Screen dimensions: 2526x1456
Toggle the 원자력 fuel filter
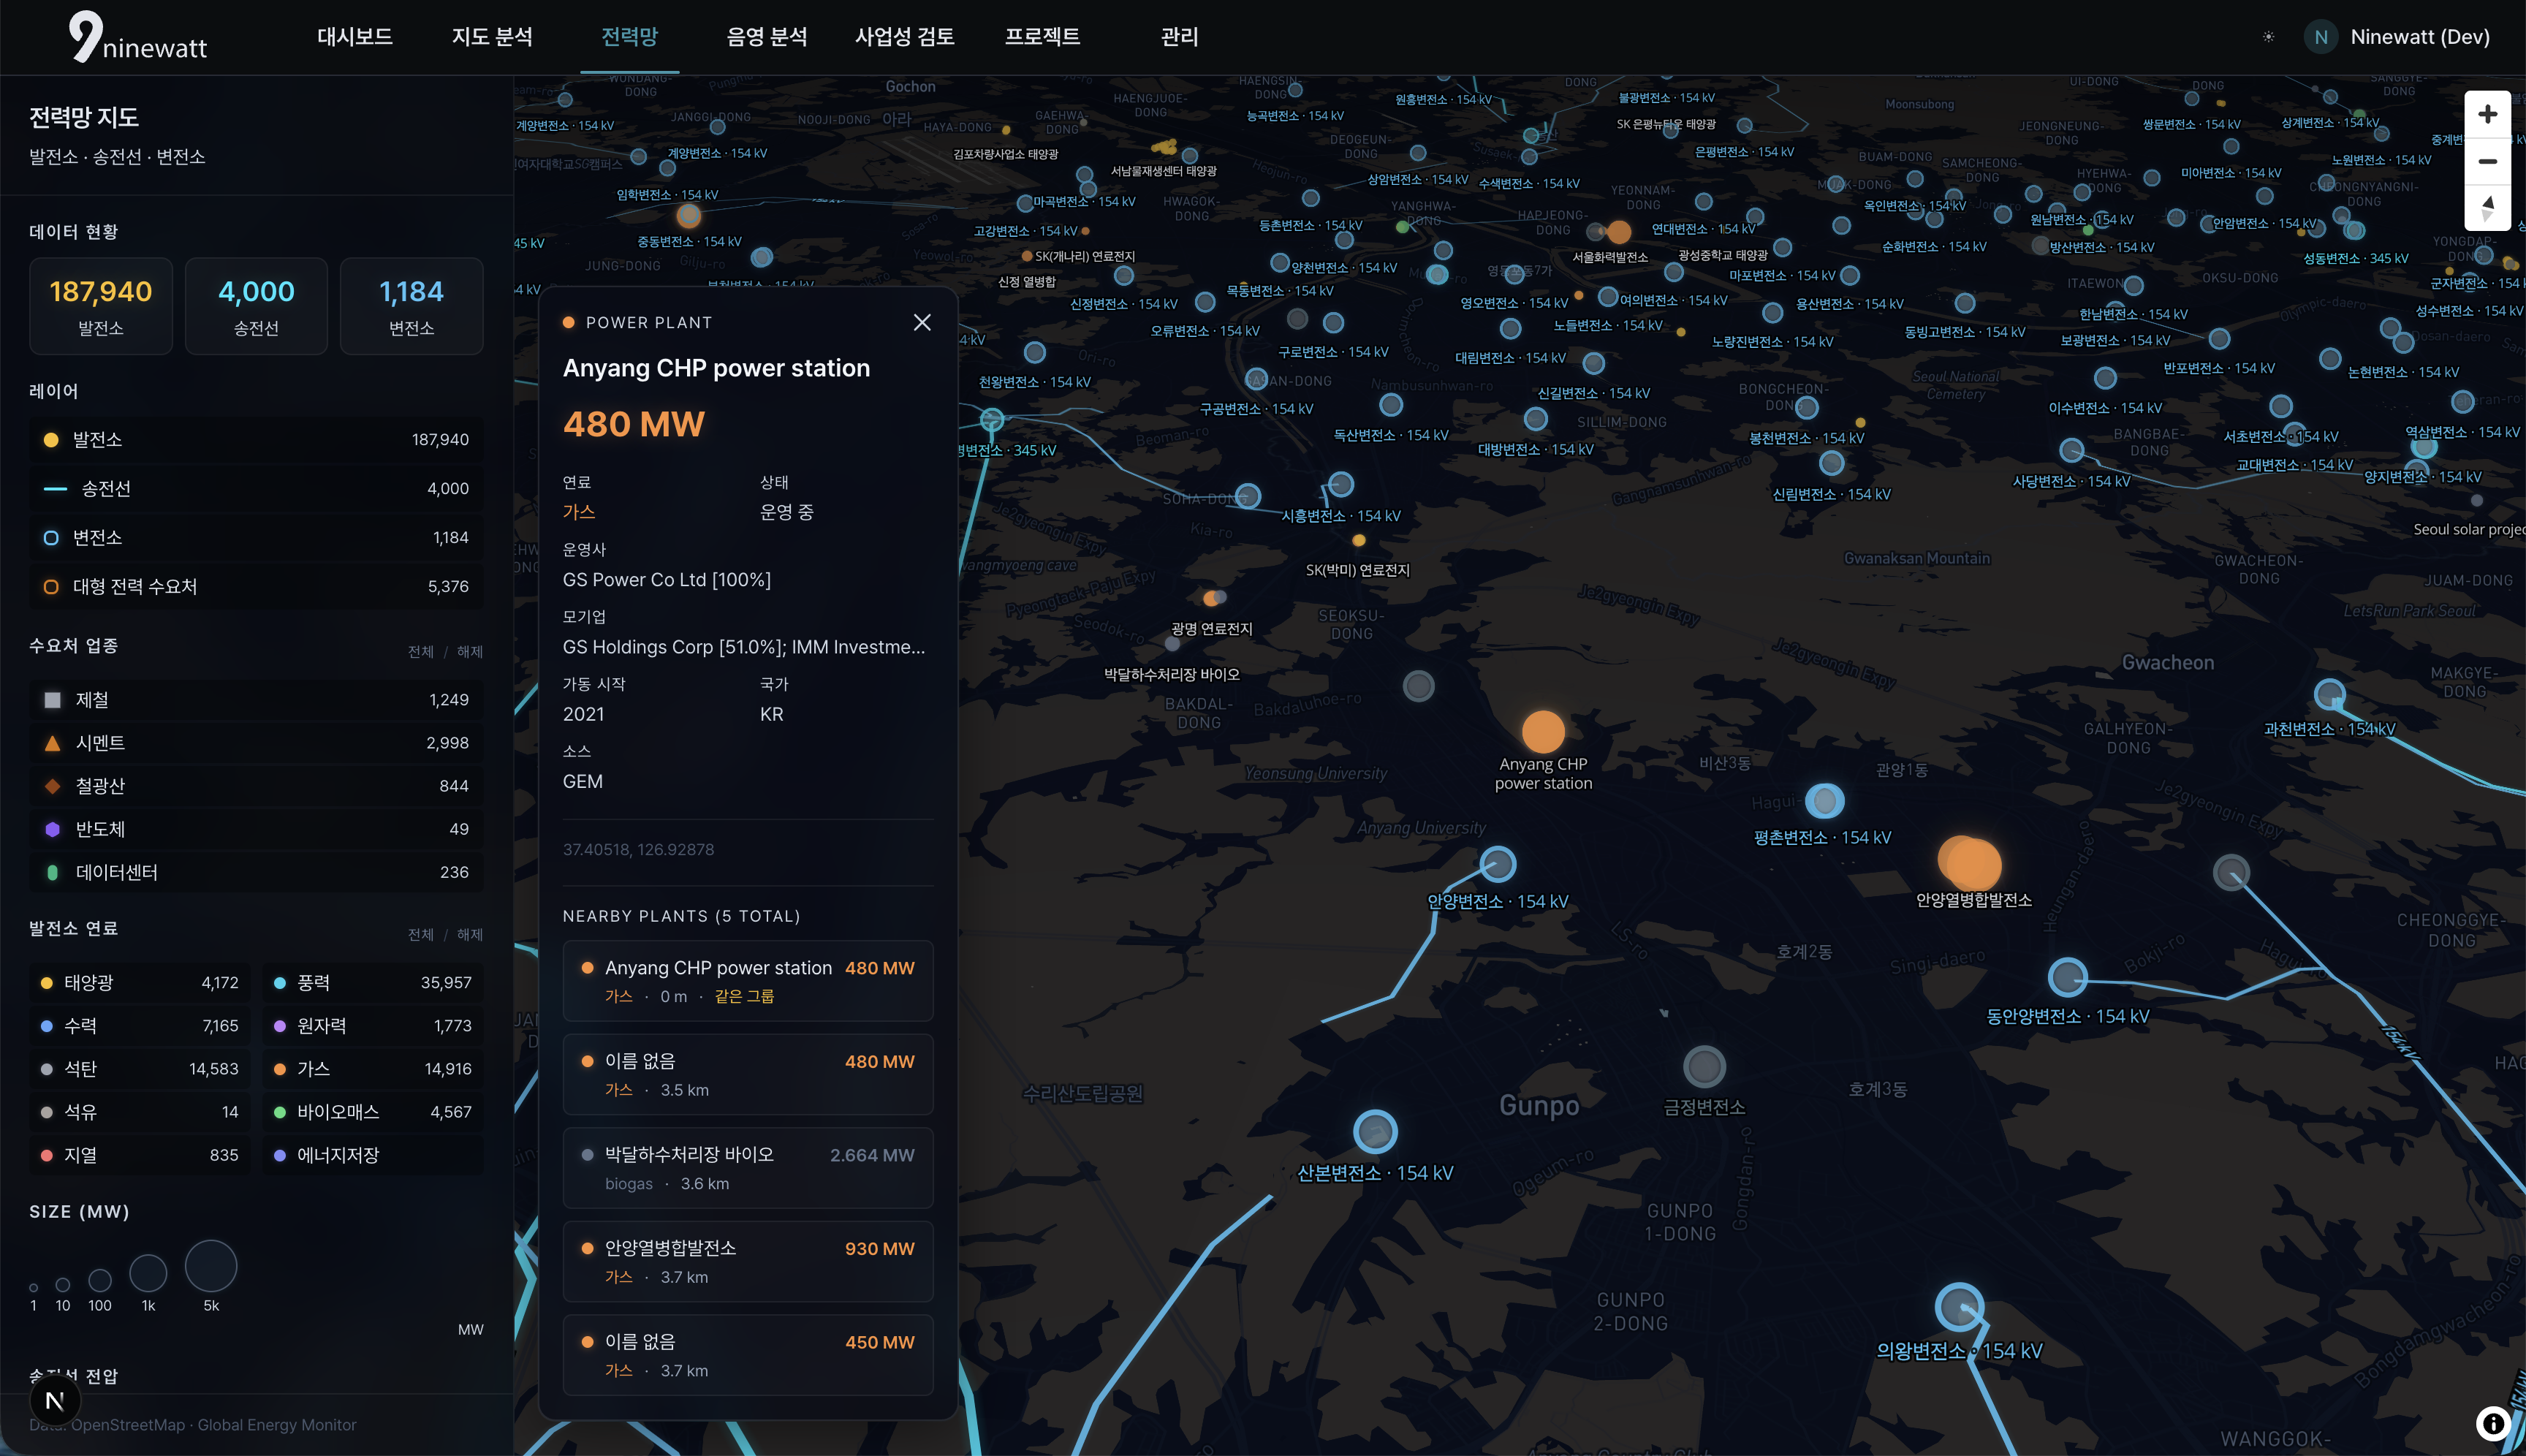click(x=373, y=1026)
